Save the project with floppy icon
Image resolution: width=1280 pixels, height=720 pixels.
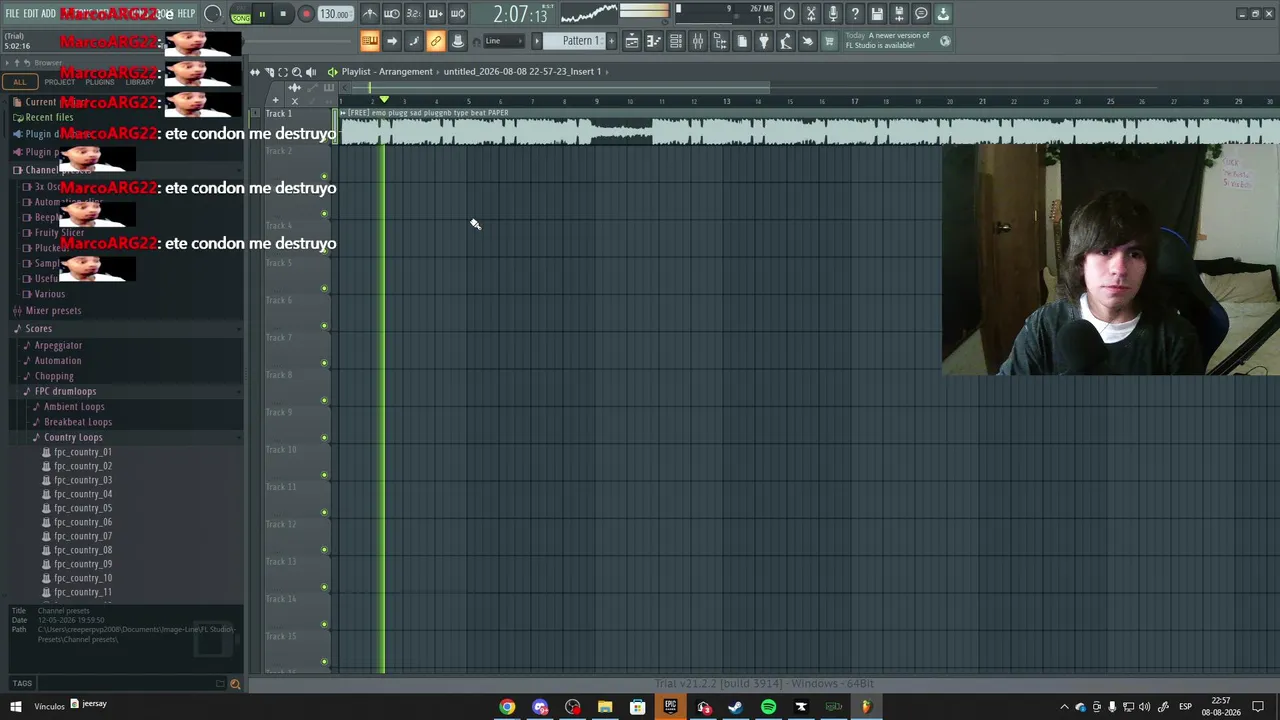877,14
